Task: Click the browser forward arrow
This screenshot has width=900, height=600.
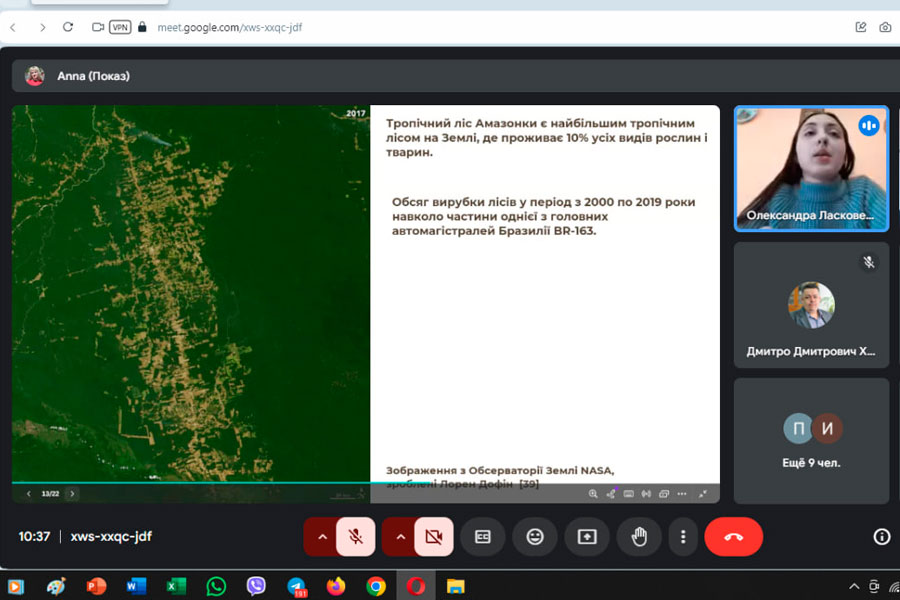Action: point(42,27)
